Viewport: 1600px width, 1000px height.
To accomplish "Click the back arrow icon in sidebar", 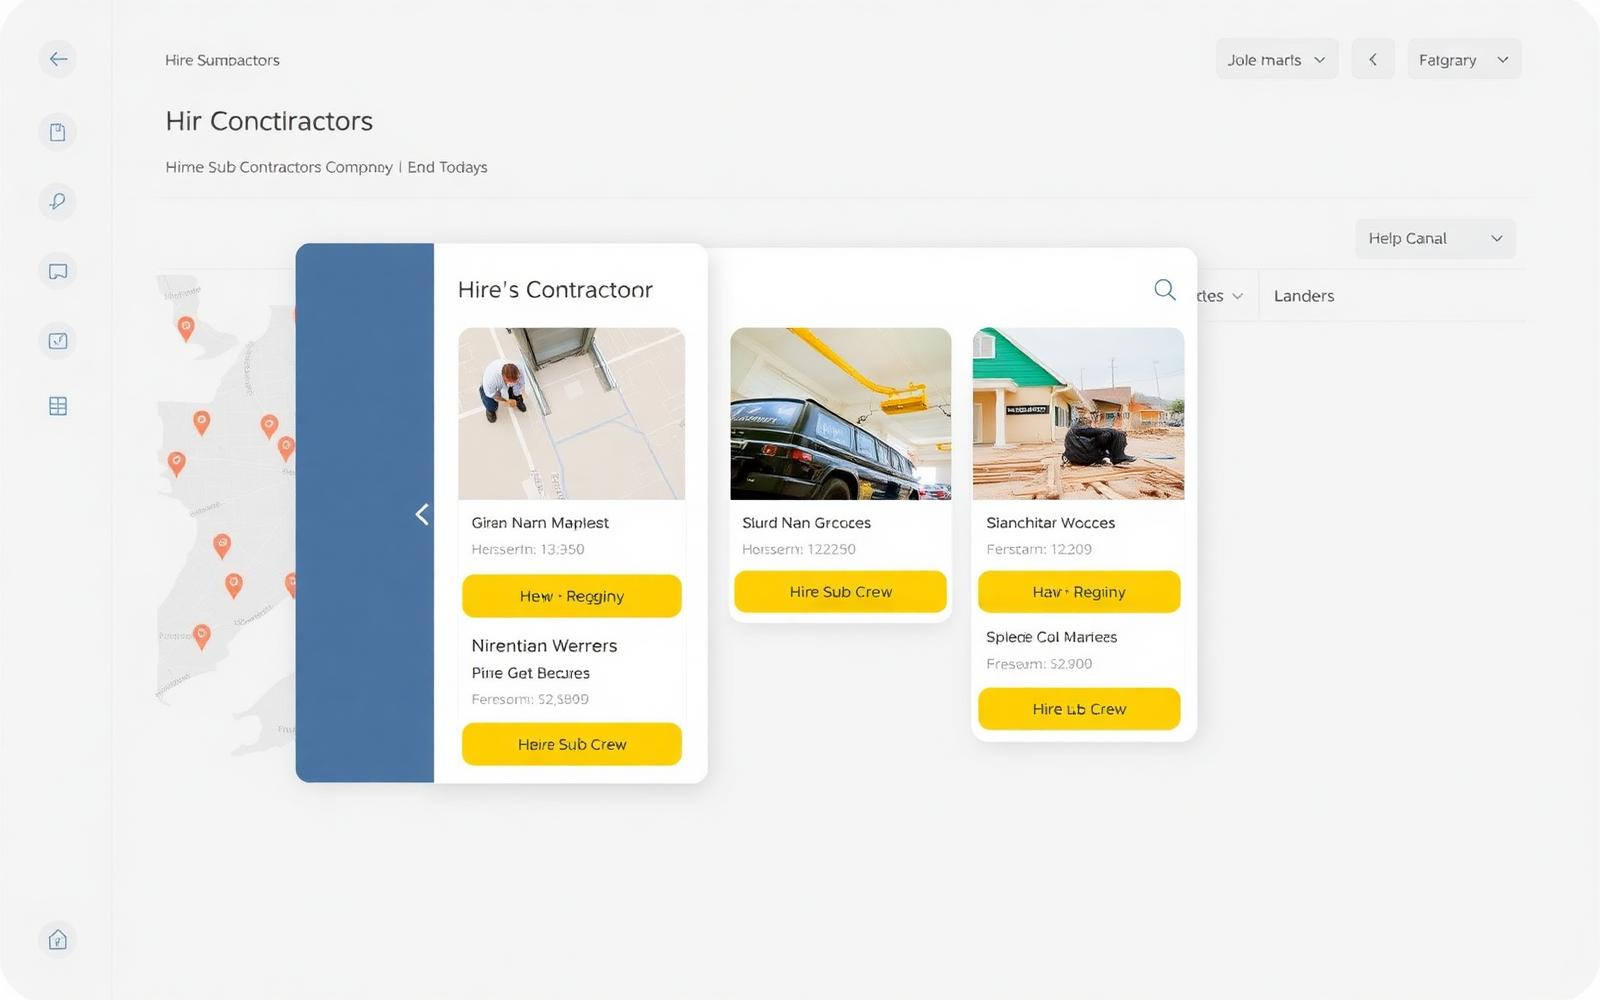I will [58, 59].
